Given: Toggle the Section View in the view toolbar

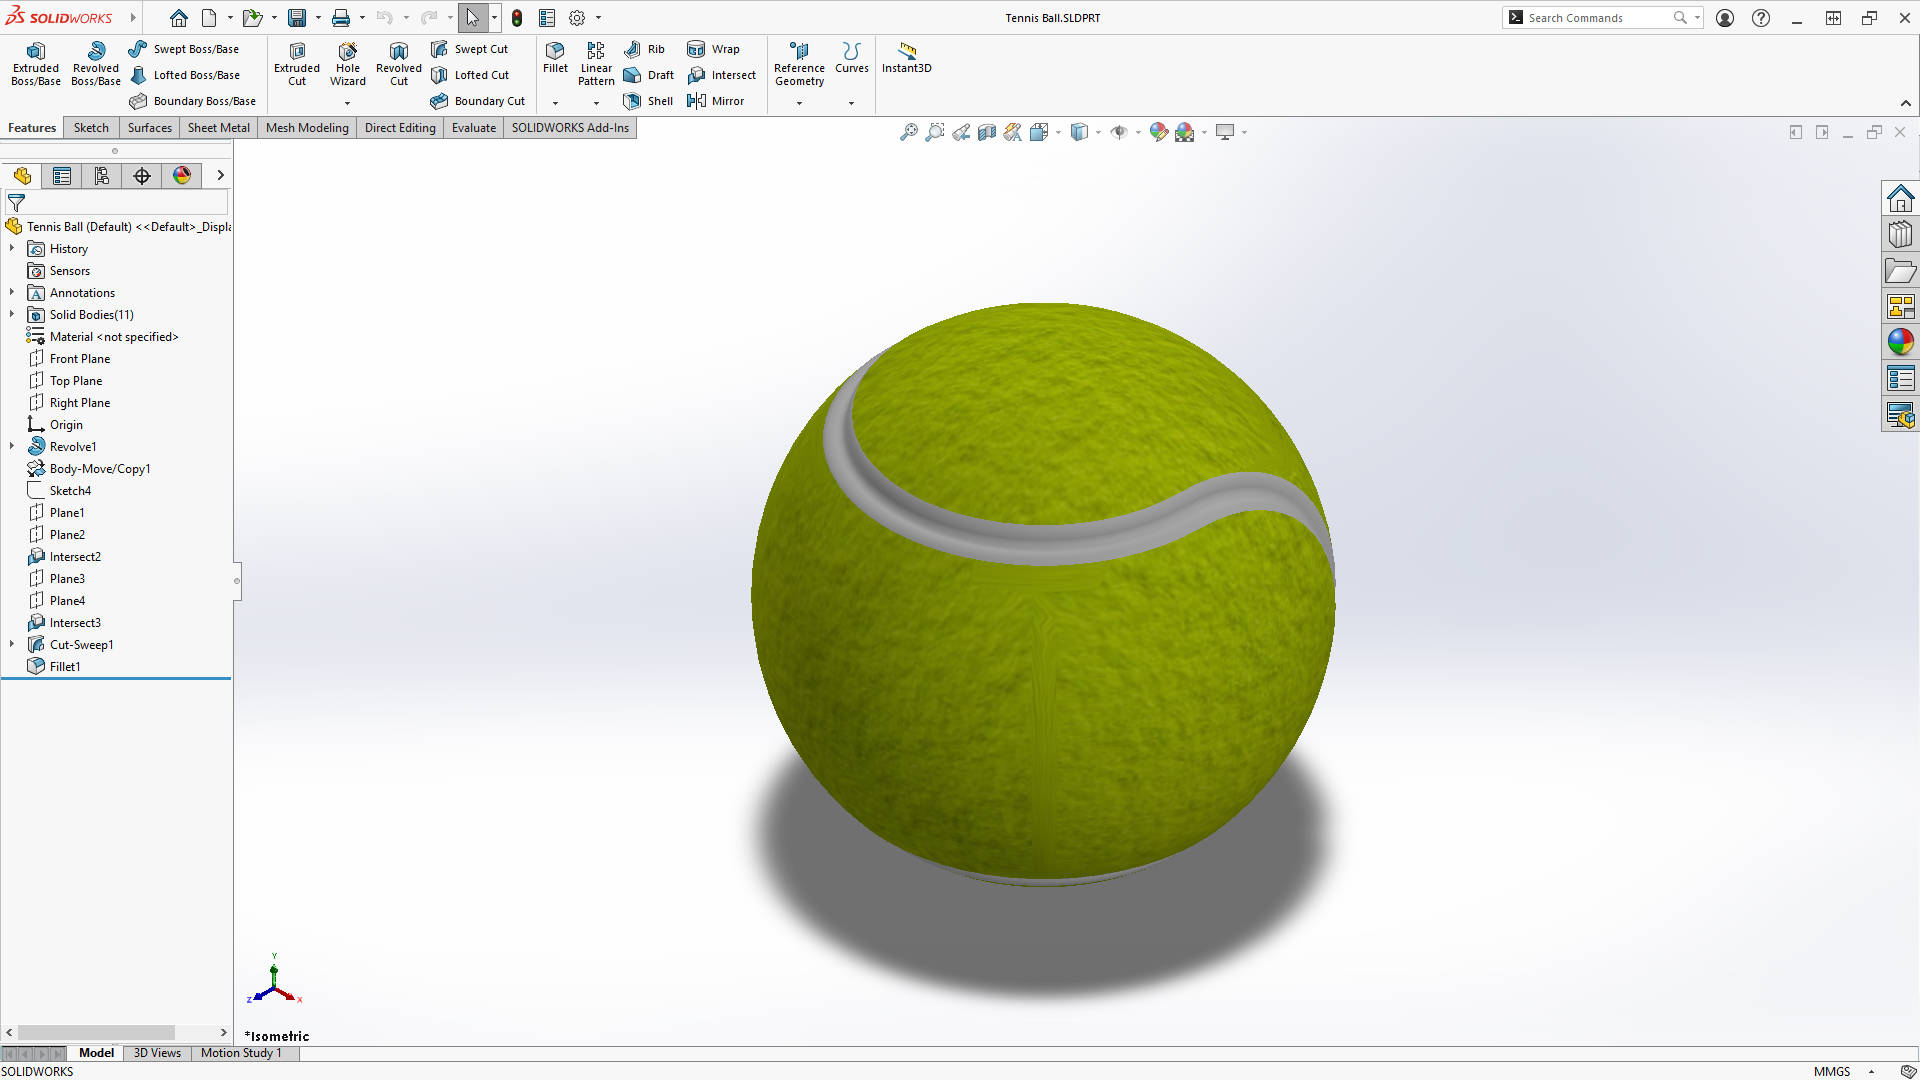Looking at the screenshot, I should [x=987, y=131].
